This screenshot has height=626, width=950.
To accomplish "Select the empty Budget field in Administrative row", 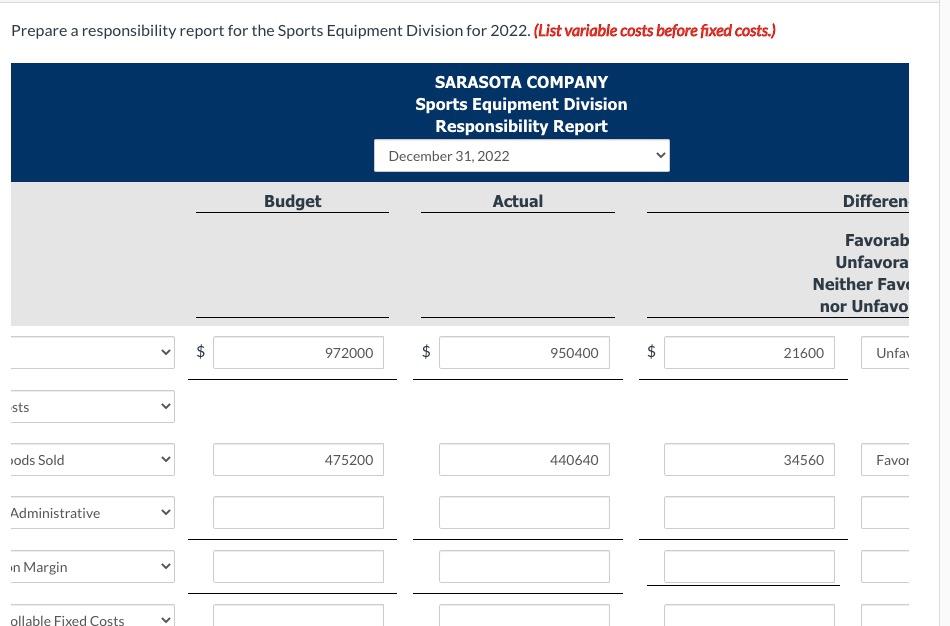I will click(298, 513).
